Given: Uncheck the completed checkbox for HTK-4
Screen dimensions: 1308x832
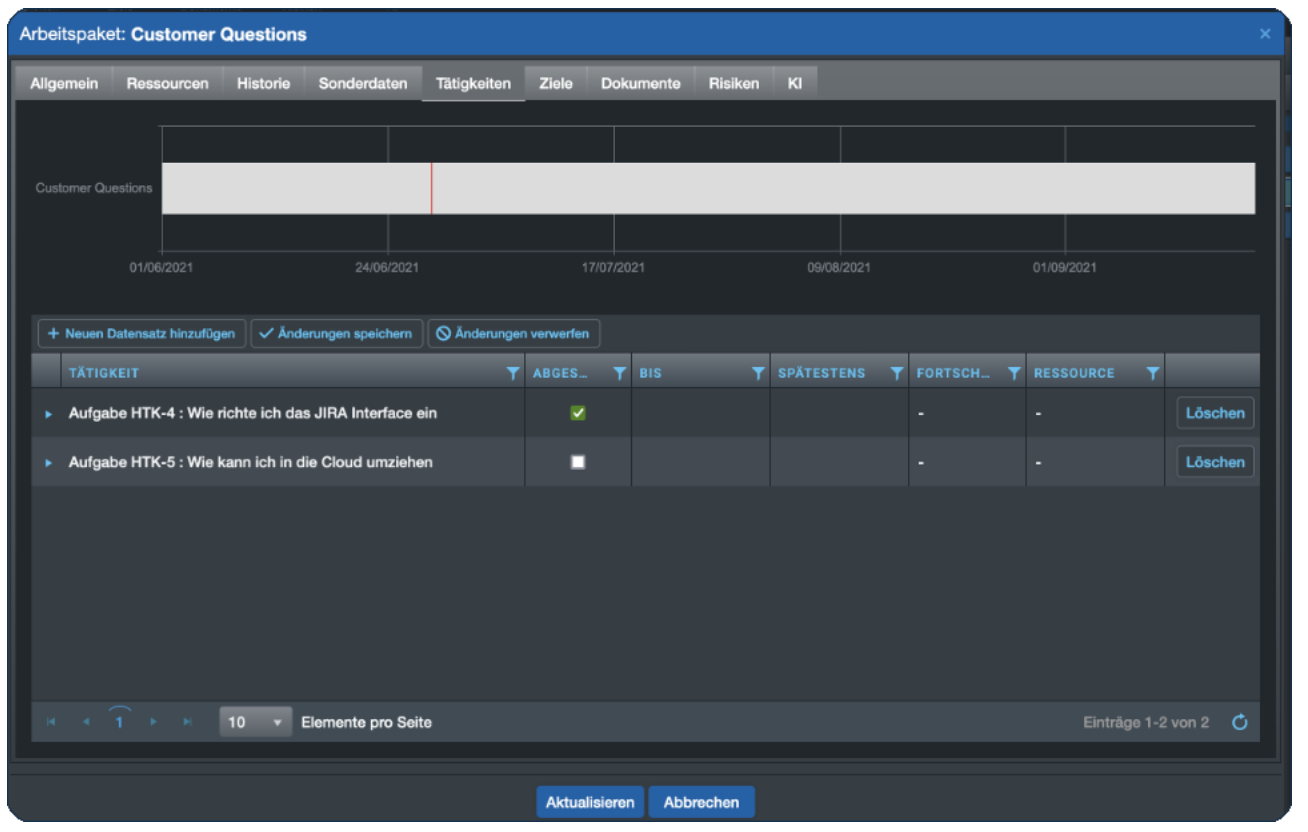Looking at the screenshot, I should (578, 413).
